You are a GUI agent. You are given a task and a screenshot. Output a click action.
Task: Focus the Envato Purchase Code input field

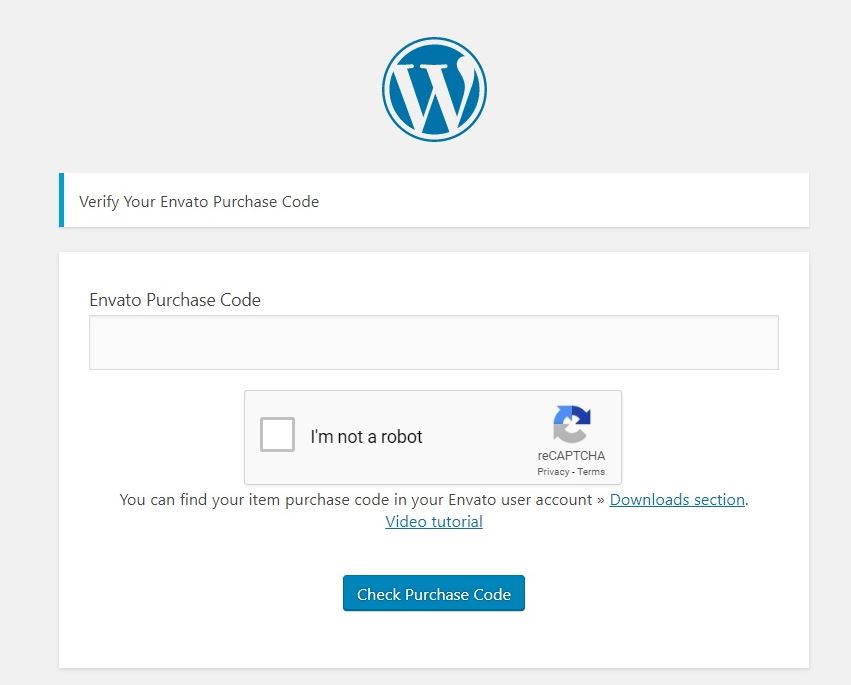tap(434, 342)
